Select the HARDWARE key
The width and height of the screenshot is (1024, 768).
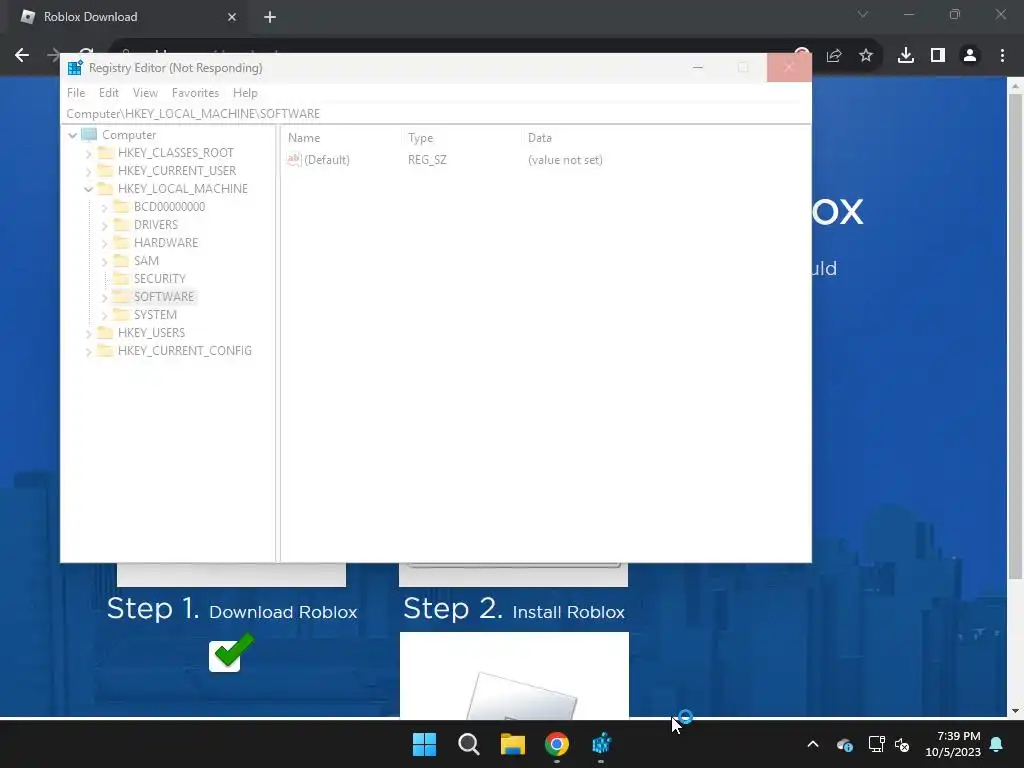tap(166, 243)
